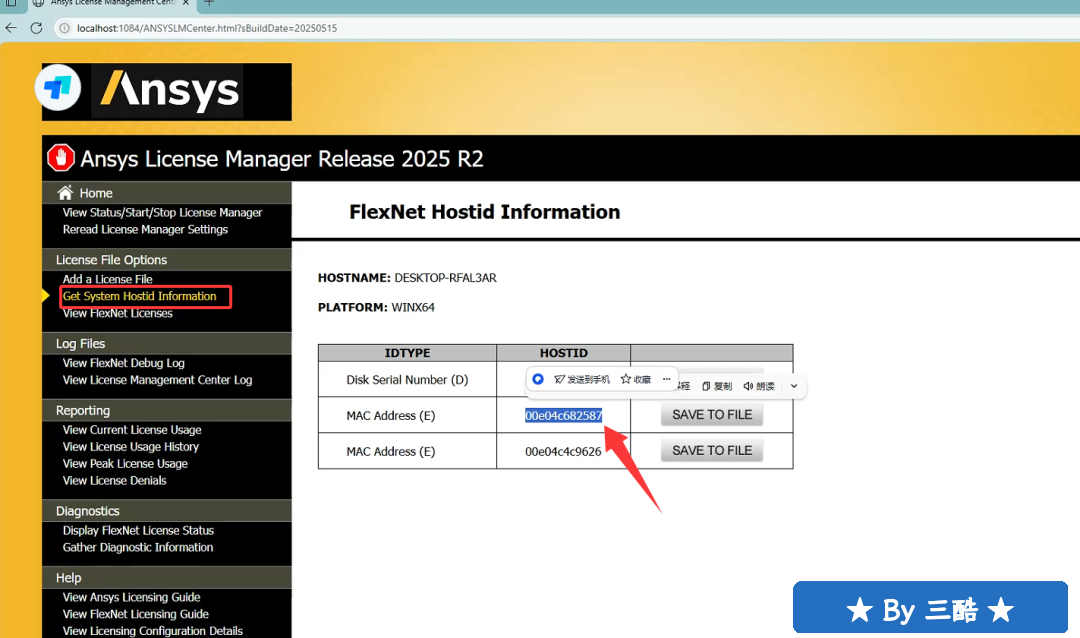
Task: Open View FlexNet Licenses
Action: (x=118, y=313)
